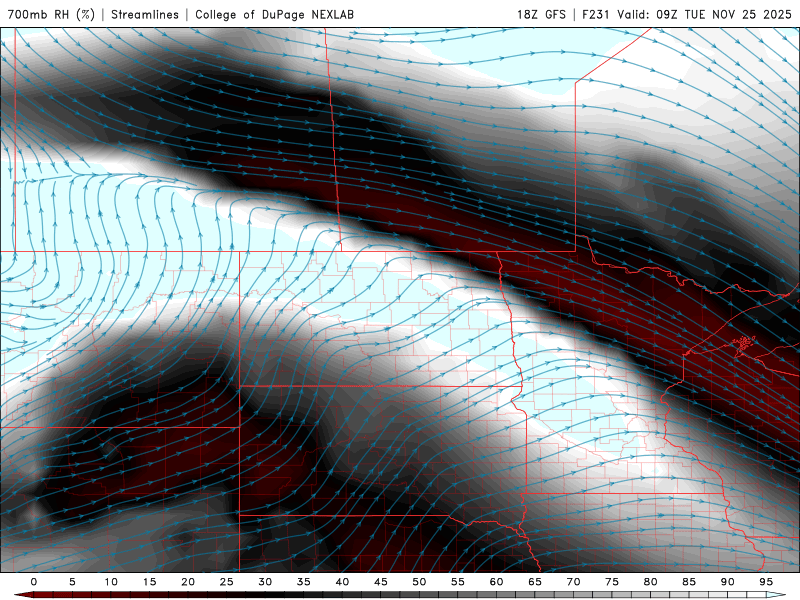Click the '65' value on color scale
The height and width of the screenshot is (600, 800).
pyautogui.click(x=535, y=582)
